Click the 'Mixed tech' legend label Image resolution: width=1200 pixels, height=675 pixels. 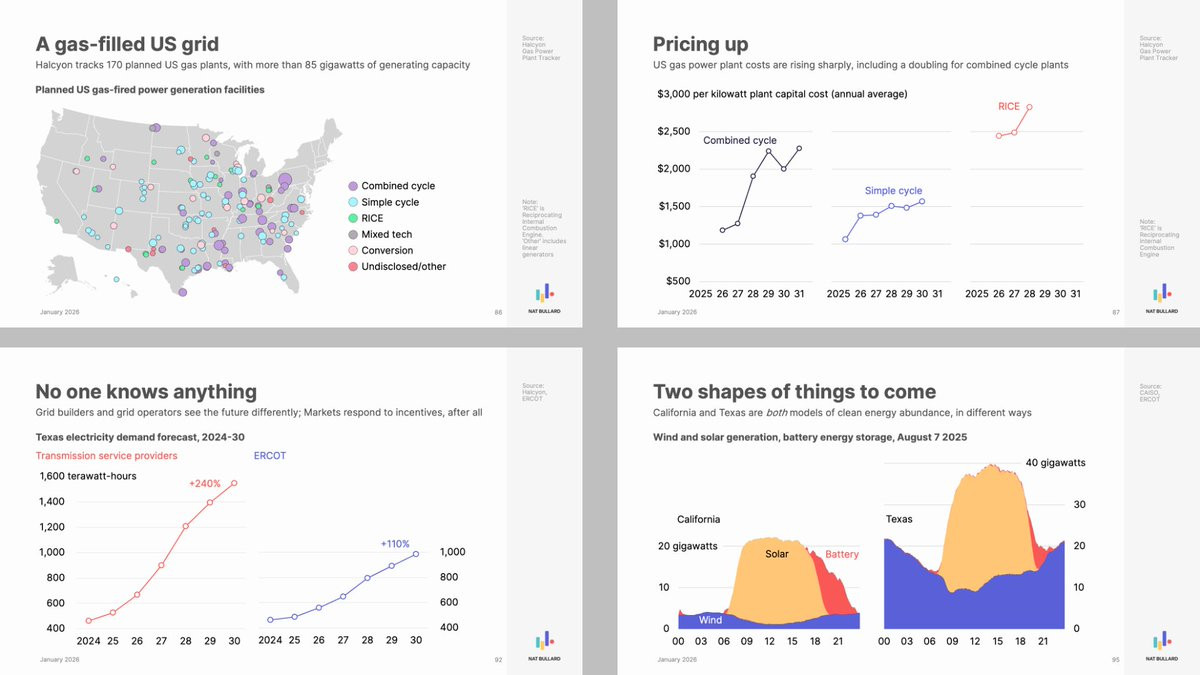tap(388, 234)
